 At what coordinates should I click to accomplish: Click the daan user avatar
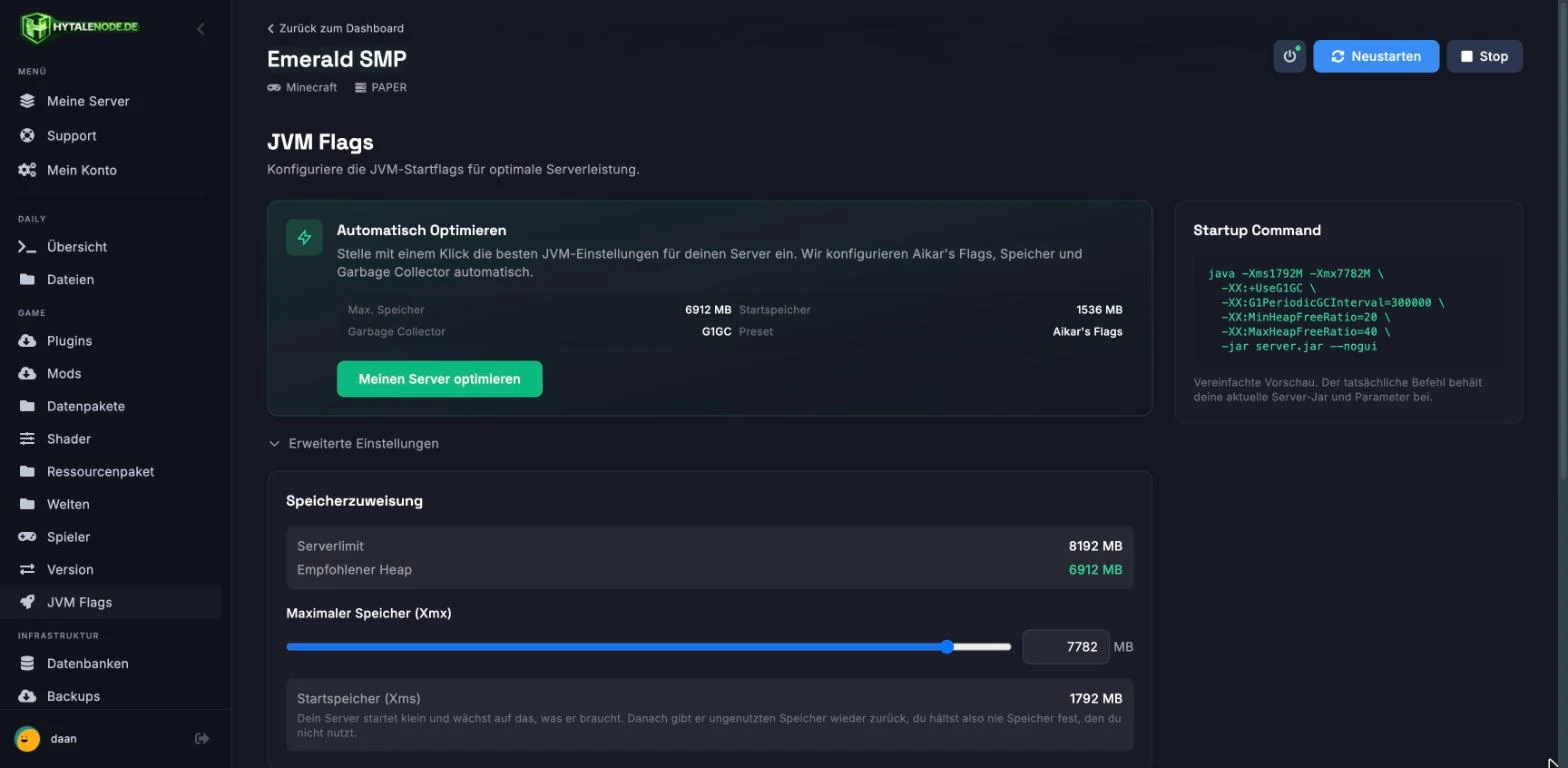point(28,739)
